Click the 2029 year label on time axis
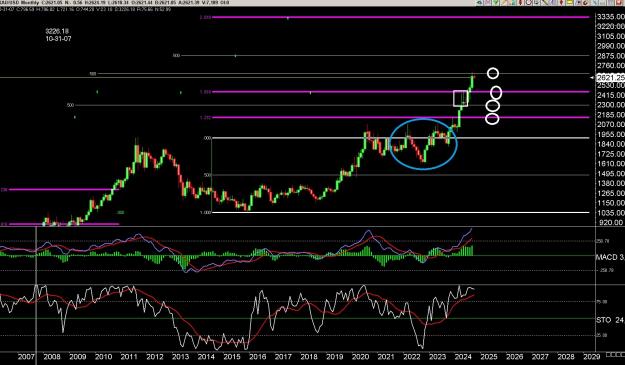The image size is (625, 365). click(x=592, y=357)
